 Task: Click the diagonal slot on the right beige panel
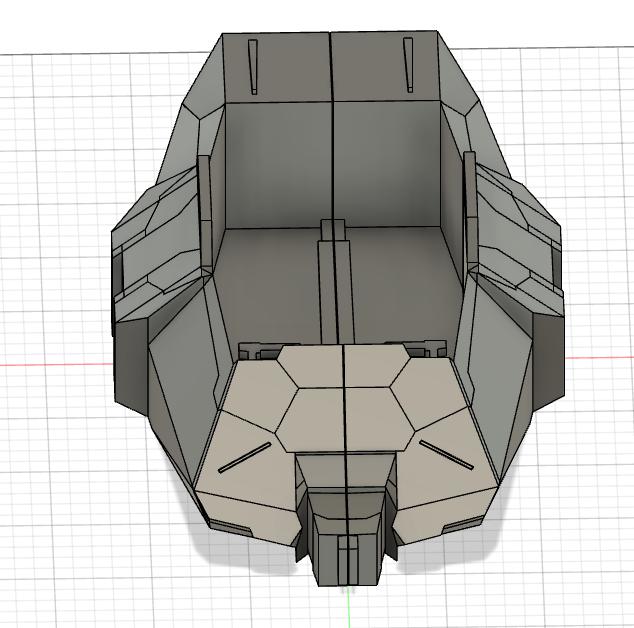[x=446, y=455]
